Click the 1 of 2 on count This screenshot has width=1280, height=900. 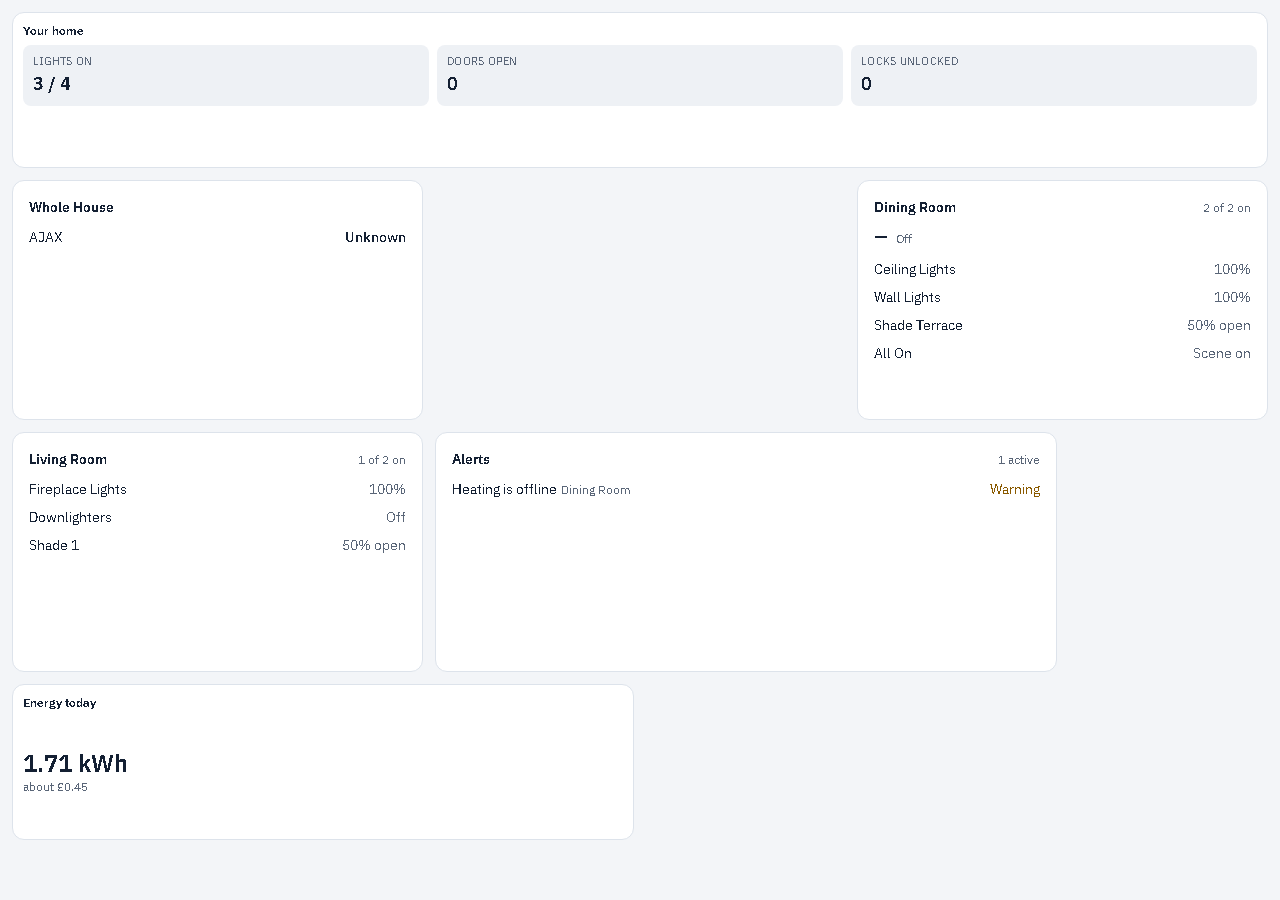382,460
